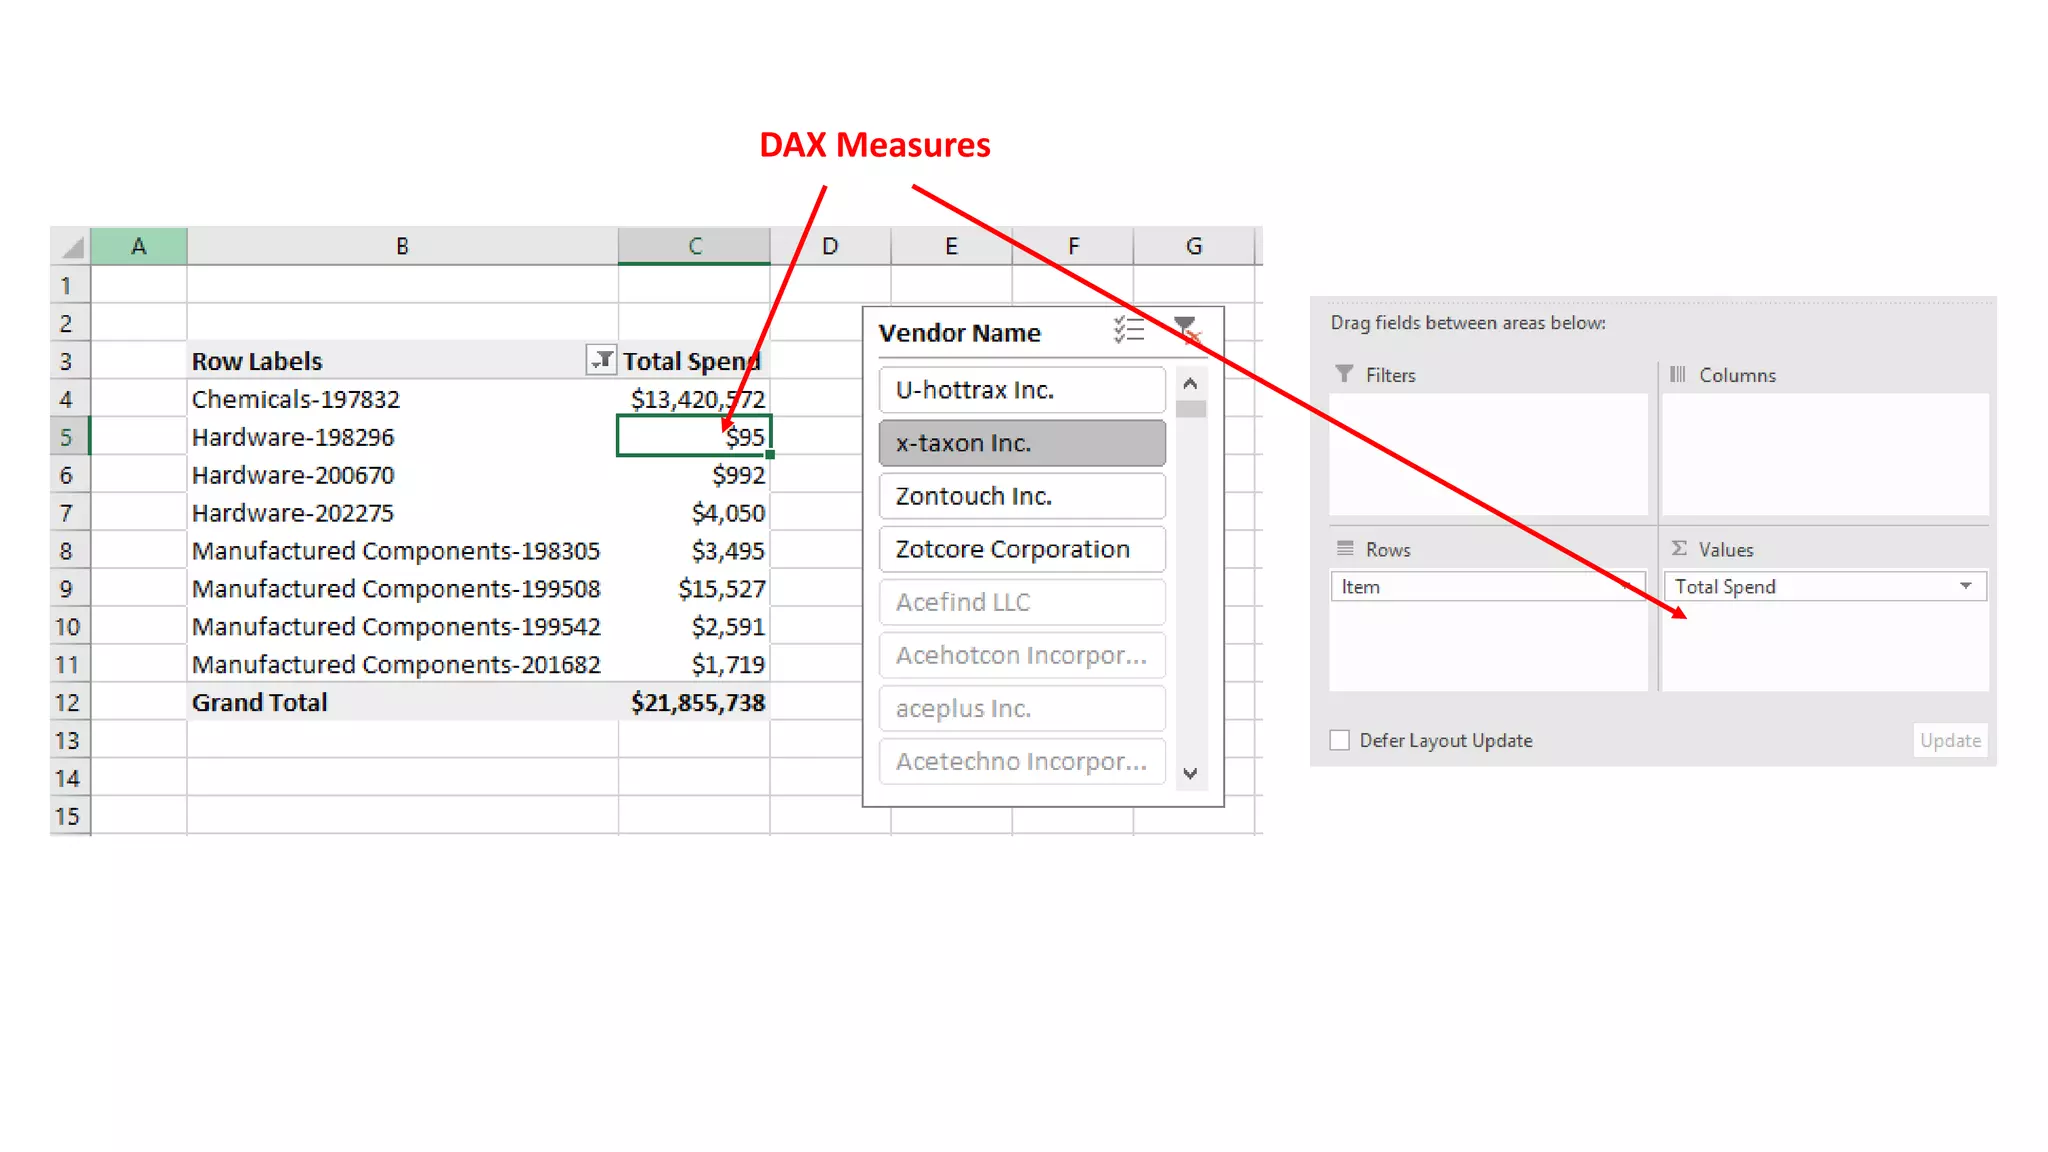Select the Grand Total value cell
This screenshot has width=2048, height=1152.
click(696, 703)
